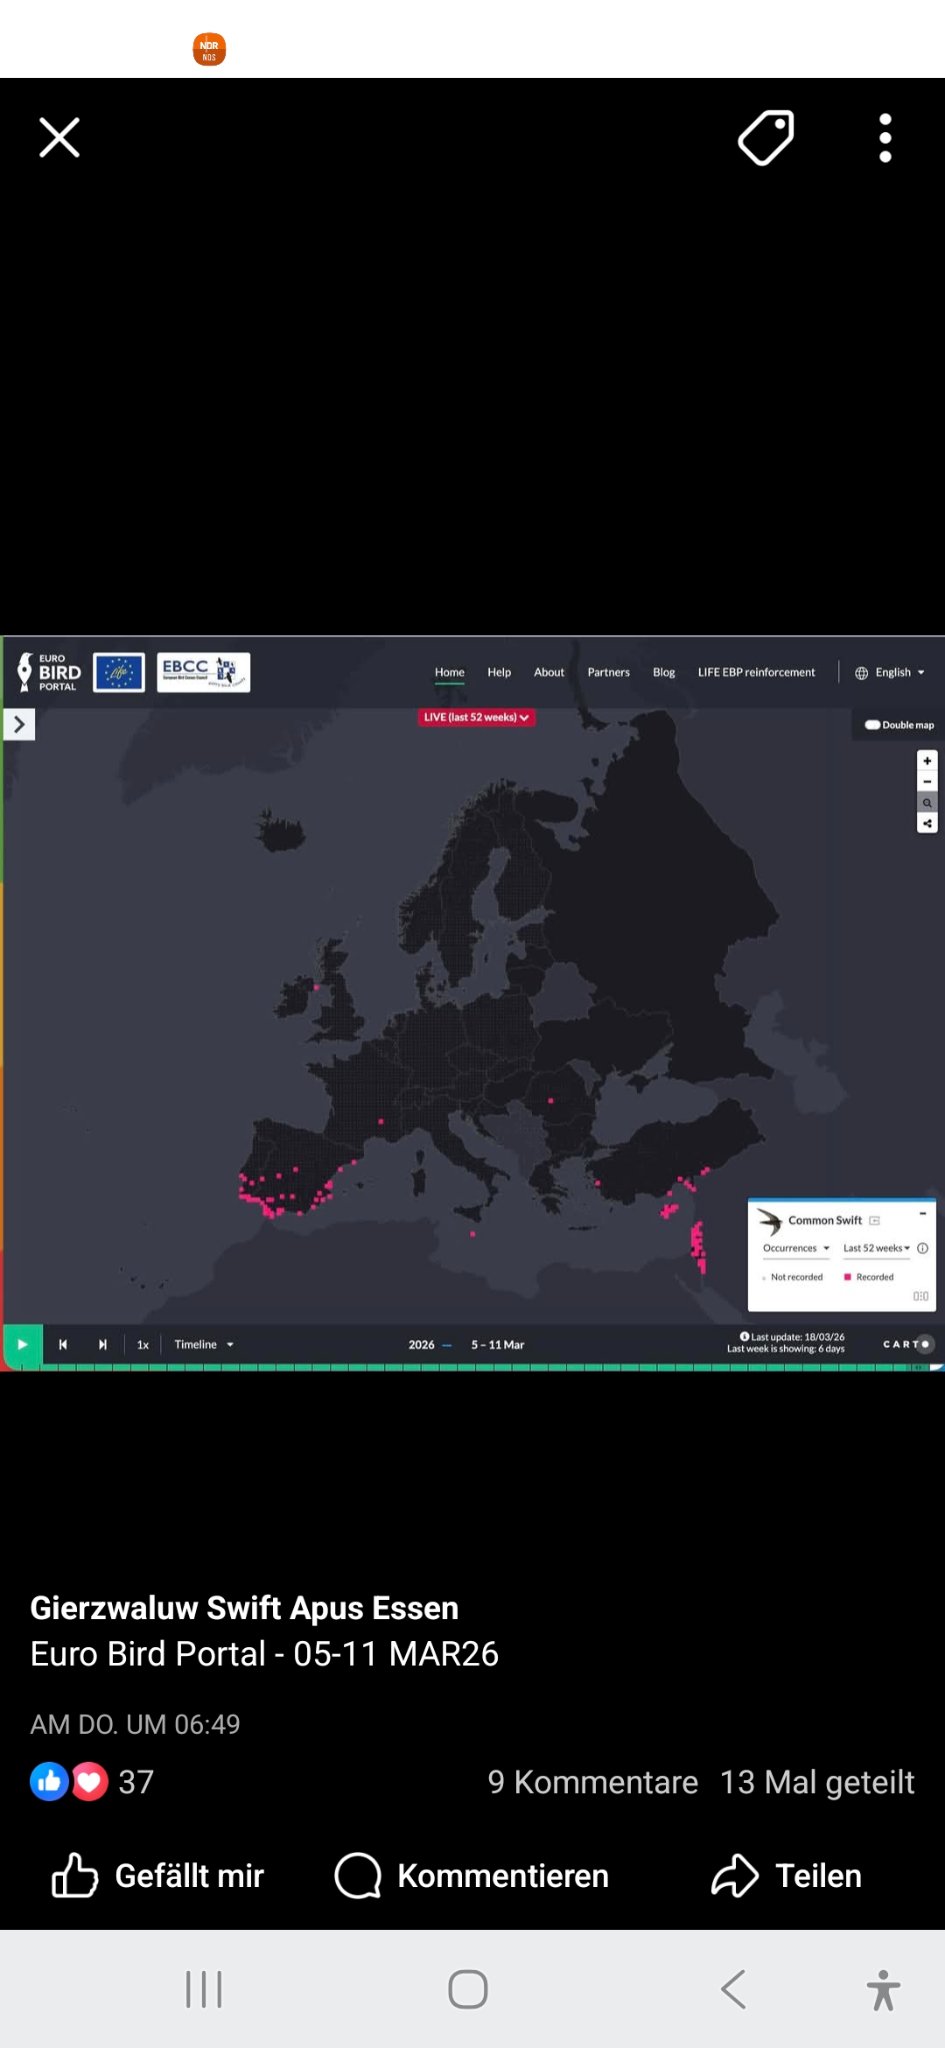Open the 9 Kommentare link

click(x=592, y=1782)
